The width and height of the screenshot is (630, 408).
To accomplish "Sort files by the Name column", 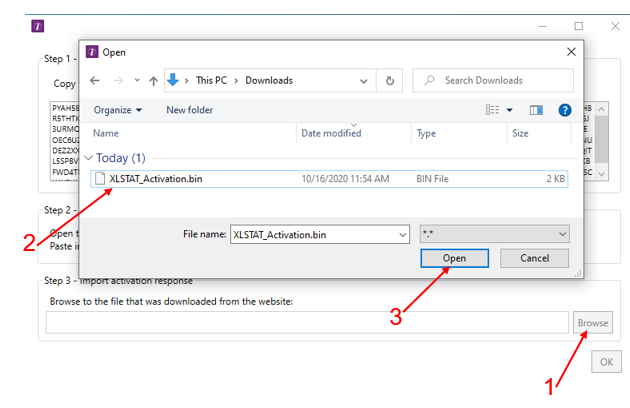I will click(106, 133).
